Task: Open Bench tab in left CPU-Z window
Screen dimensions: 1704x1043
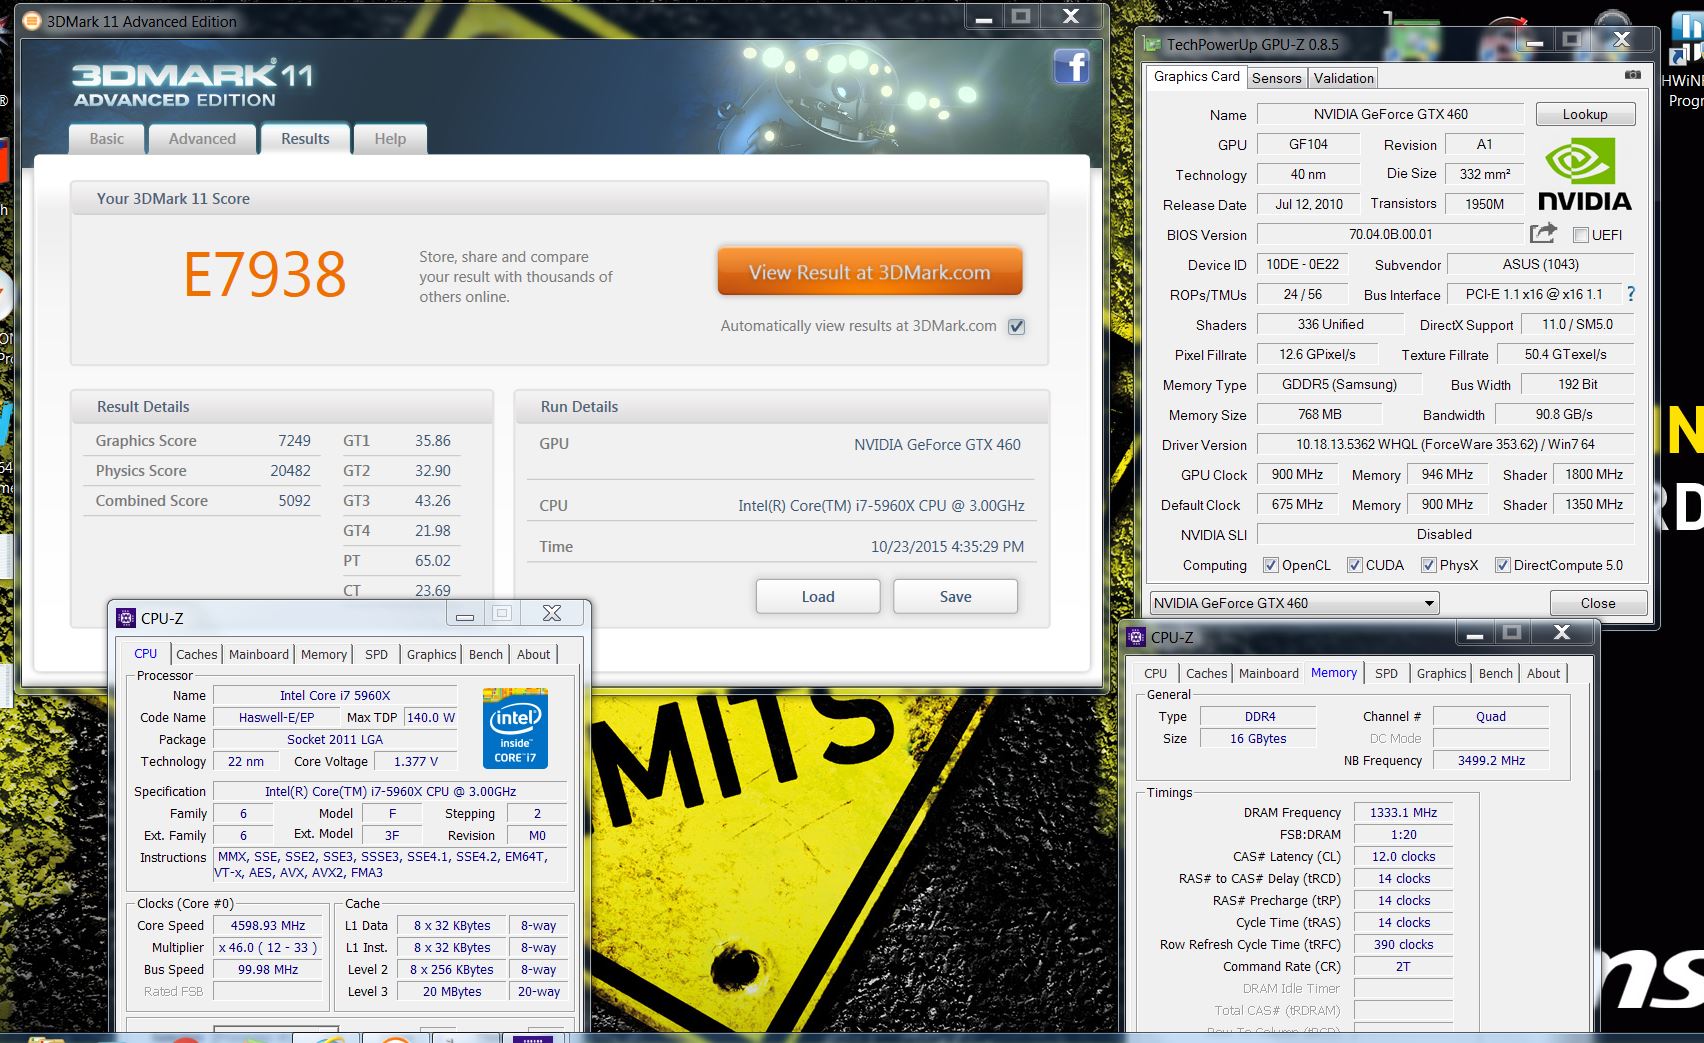Action: point(486,654)
